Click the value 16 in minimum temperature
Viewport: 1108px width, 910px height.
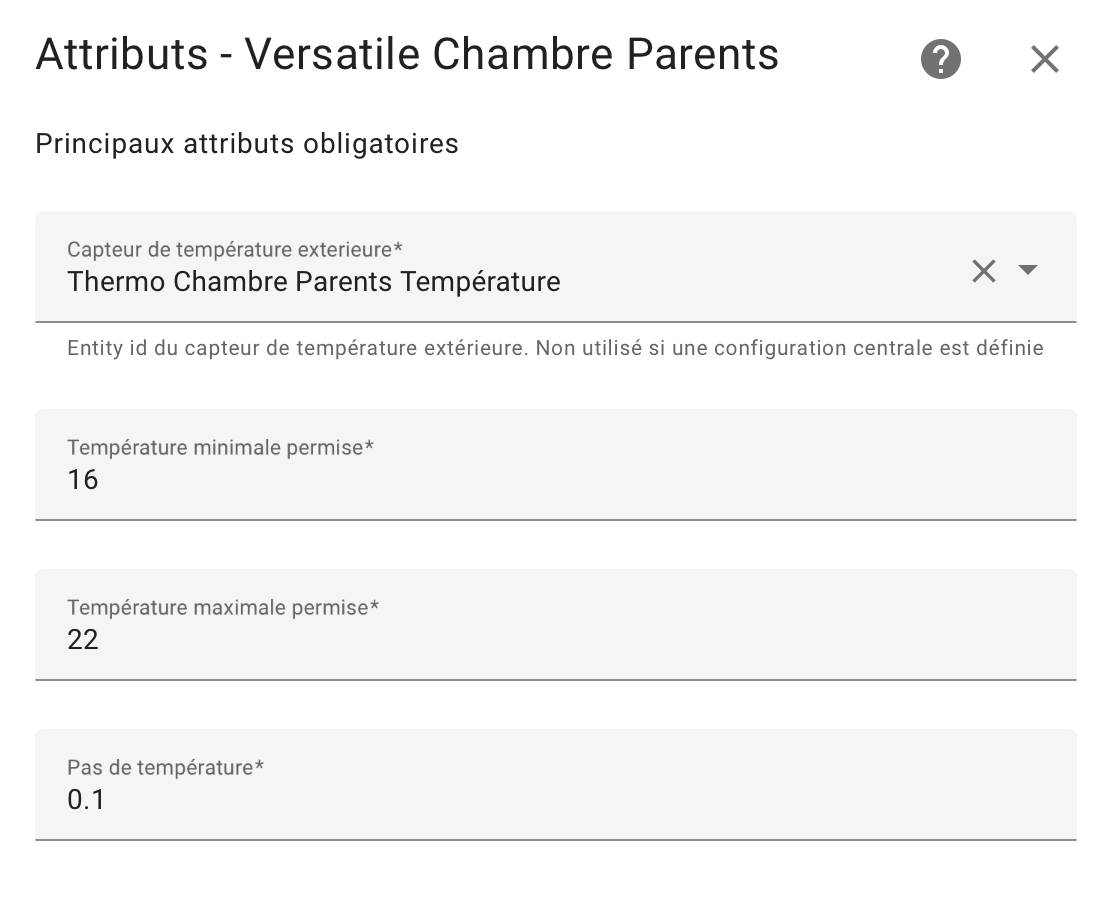point(83,480)
